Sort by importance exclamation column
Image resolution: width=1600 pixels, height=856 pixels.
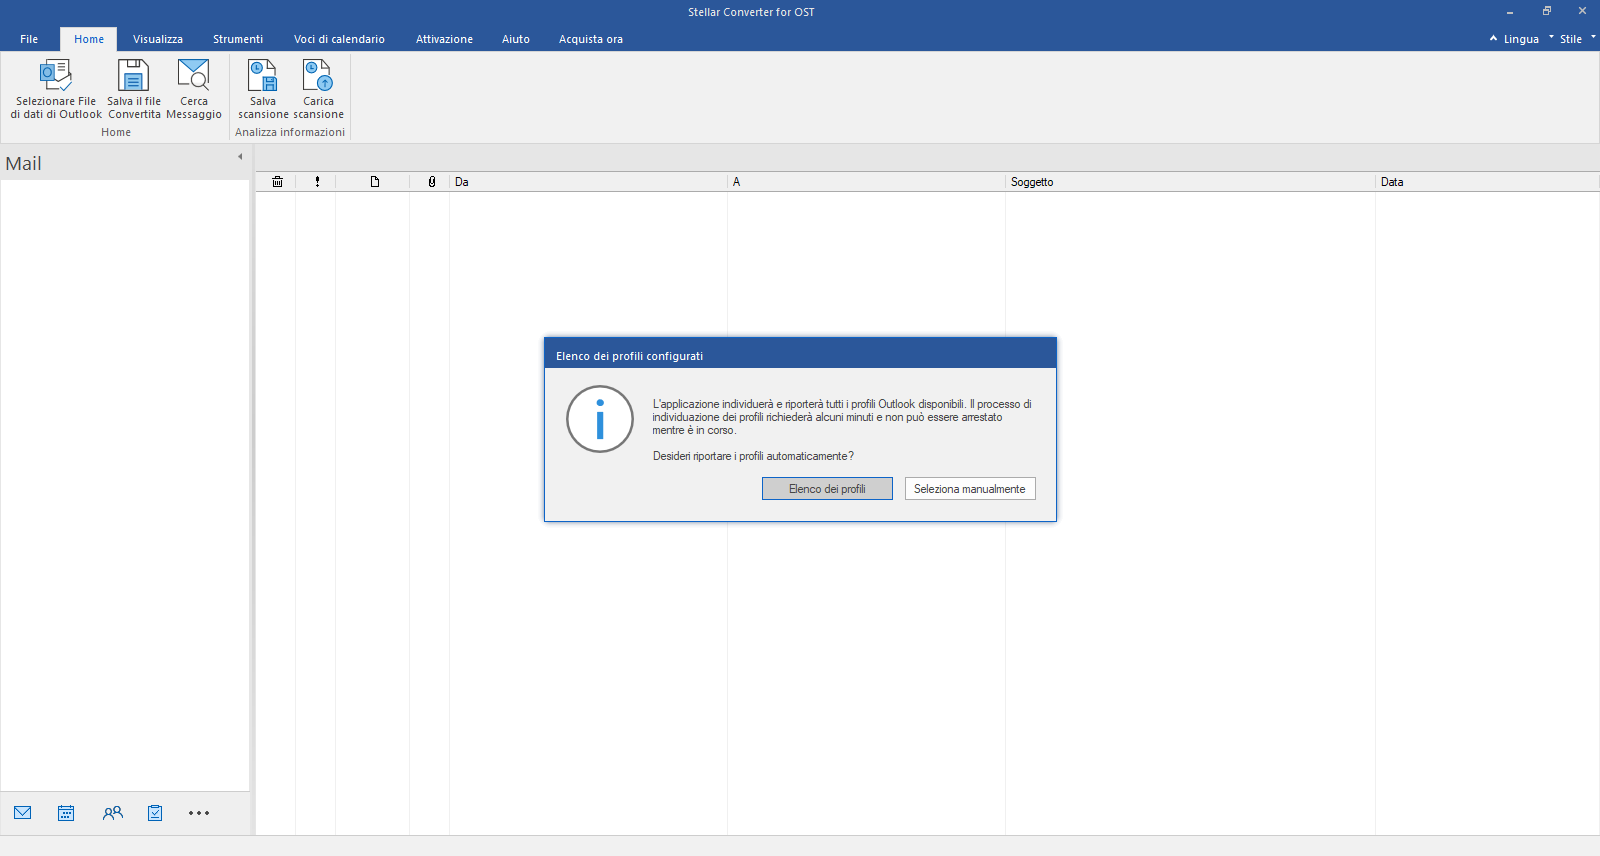coord(317,182)
